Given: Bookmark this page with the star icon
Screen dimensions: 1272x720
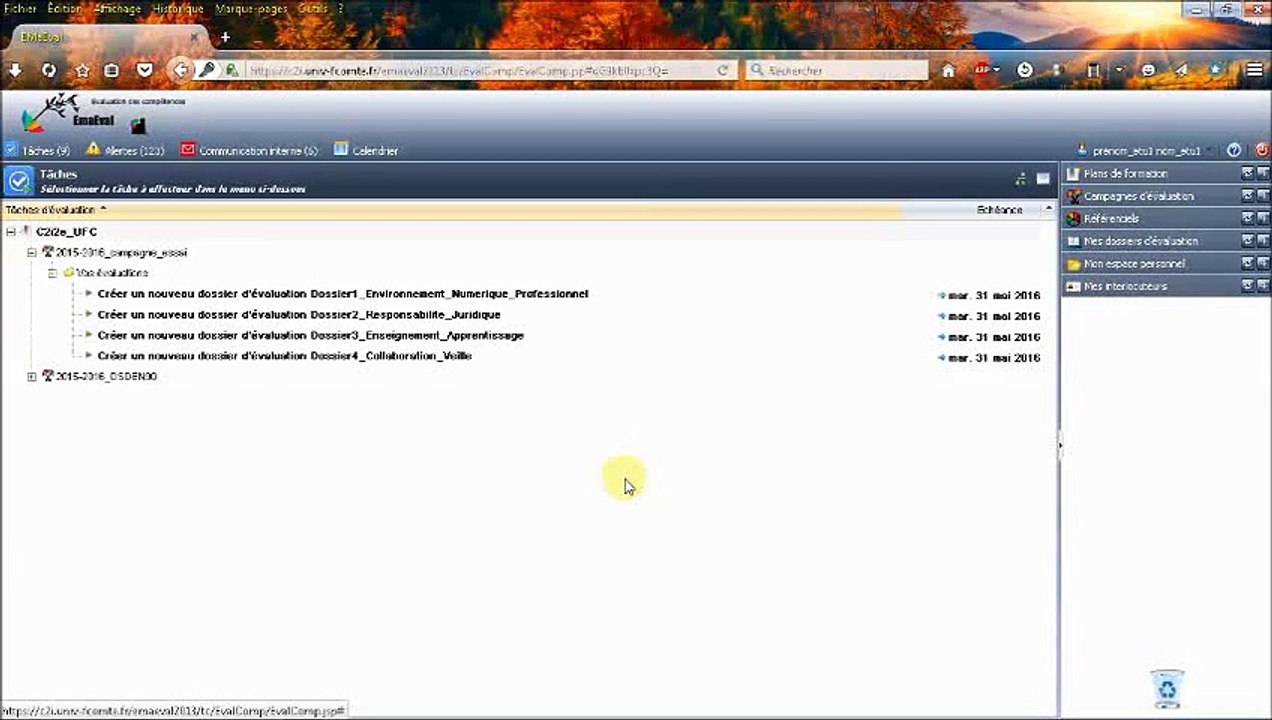Looking at the screenshot, I should (82, 70).
